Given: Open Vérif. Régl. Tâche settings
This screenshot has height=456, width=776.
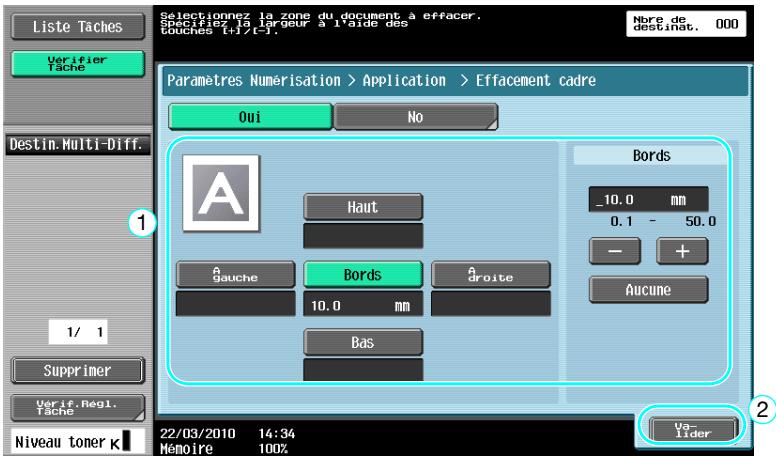Looking at the screenshot, I should [x=78, y=407].
